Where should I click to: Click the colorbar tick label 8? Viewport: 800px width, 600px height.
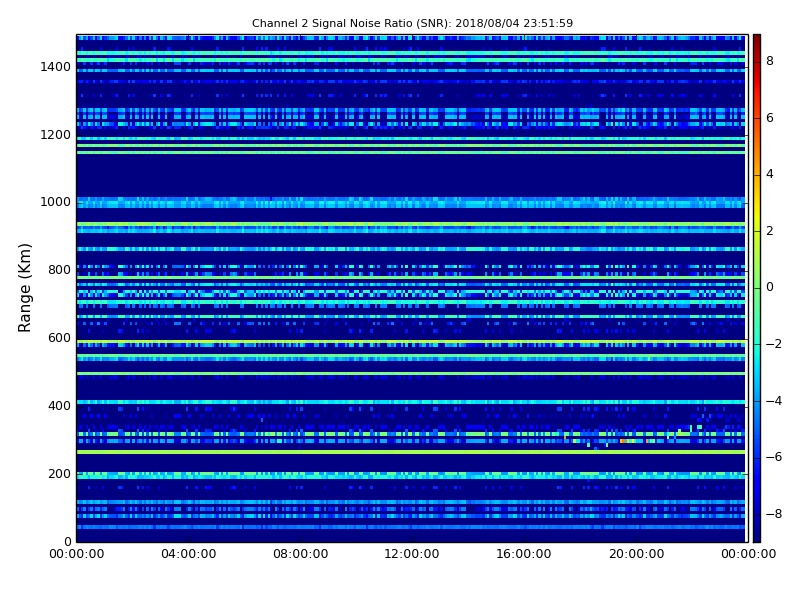[x=770, y=61]
